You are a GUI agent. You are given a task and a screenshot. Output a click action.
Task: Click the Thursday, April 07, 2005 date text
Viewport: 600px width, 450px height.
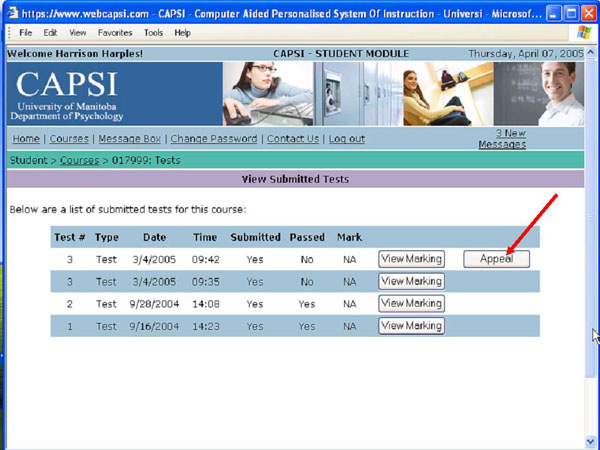point(526,54)
